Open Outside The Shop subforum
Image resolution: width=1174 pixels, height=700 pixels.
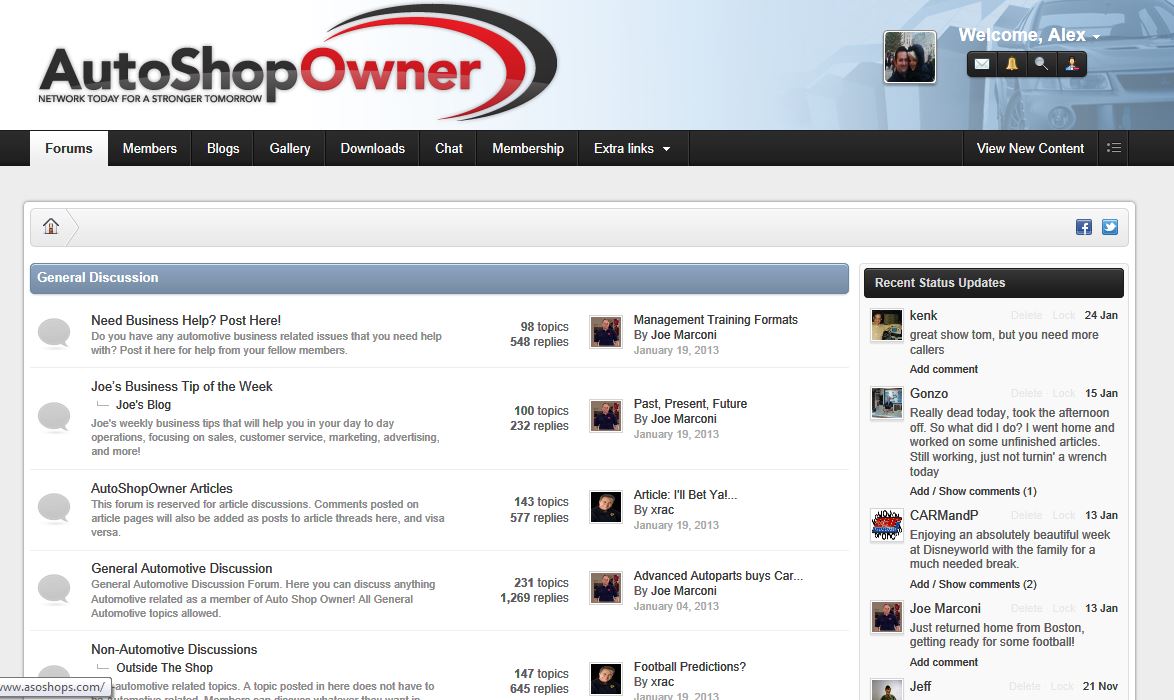[164, 668]
